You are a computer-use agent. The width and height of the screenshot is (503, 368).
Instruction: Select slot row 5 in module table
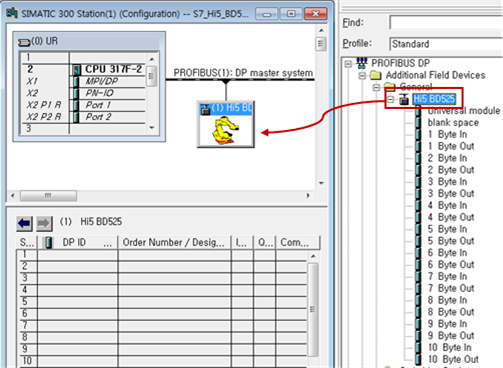click(162, 302)
